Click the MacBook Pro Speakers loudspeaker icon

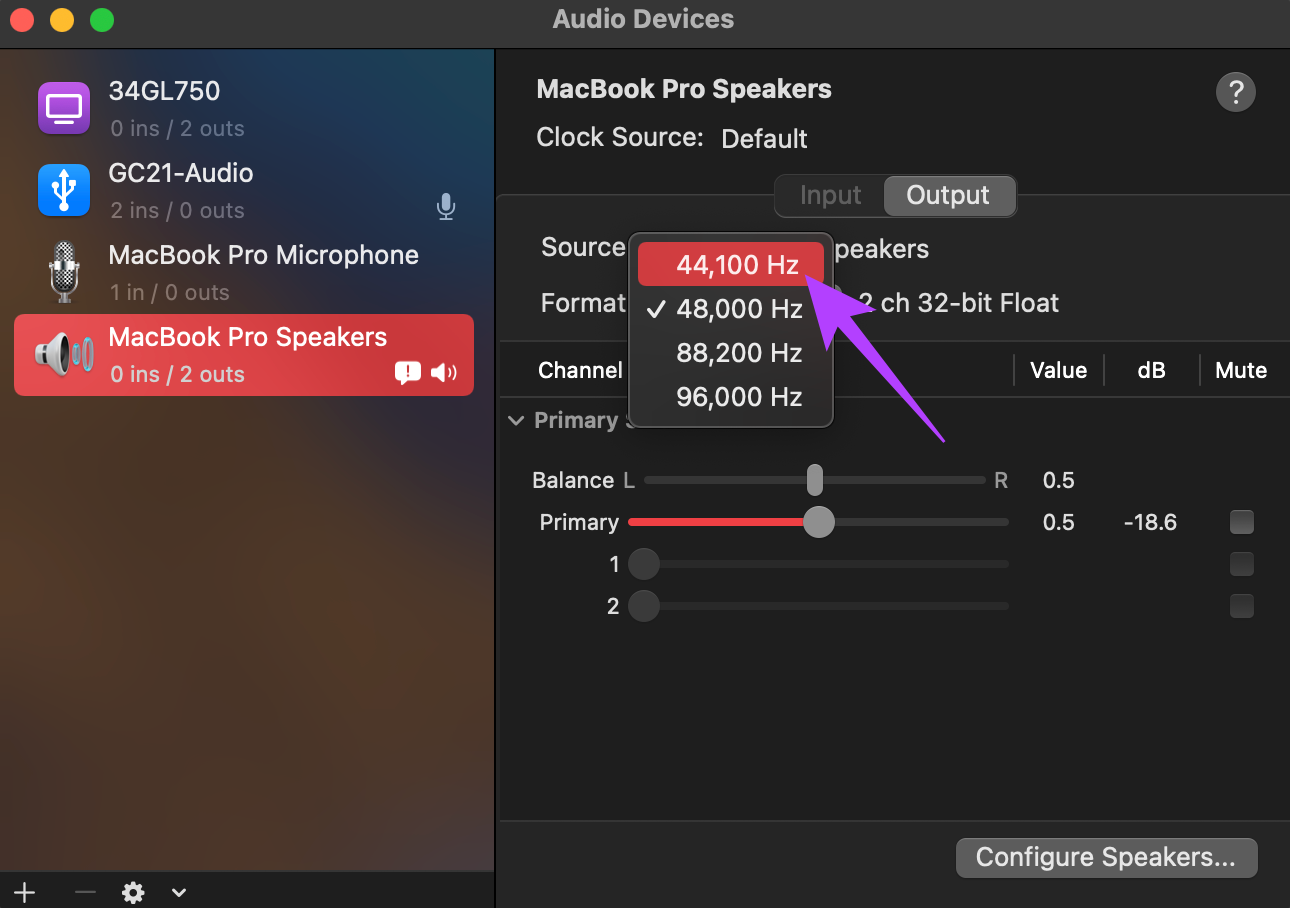pos(64,354)
